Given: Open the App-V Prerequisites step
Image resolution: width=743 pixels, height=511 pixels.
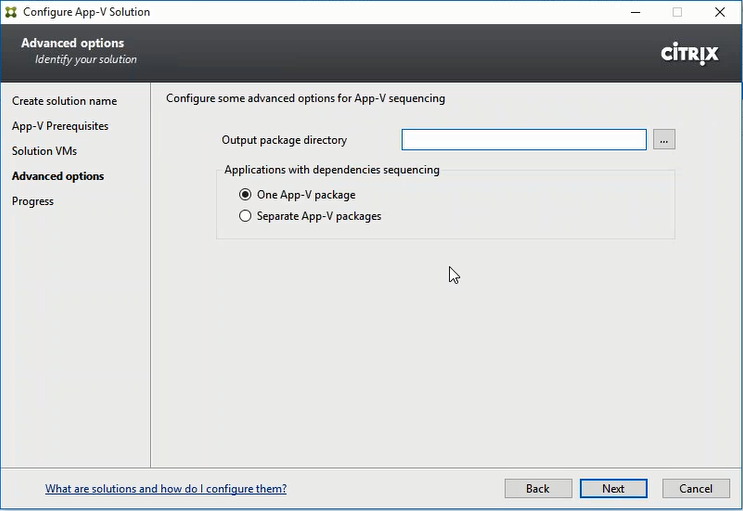Looking at the screenshot, I should point(60,126).
